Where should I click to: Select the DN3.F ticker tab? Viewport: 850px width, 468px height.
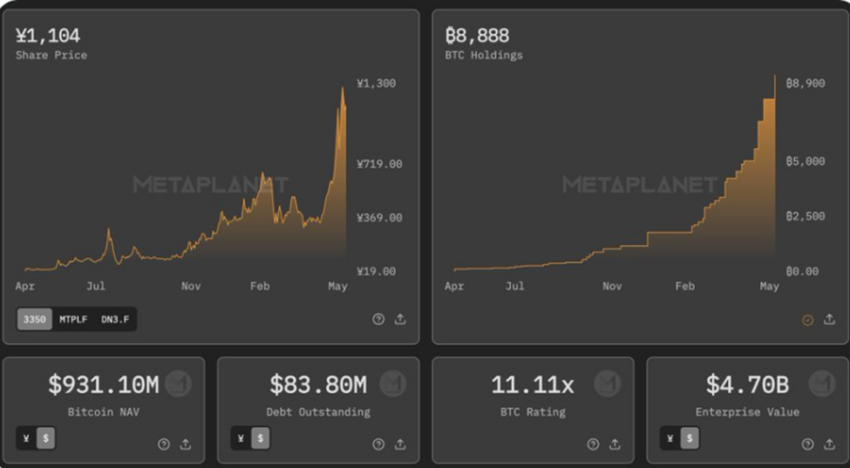point(116,320)
